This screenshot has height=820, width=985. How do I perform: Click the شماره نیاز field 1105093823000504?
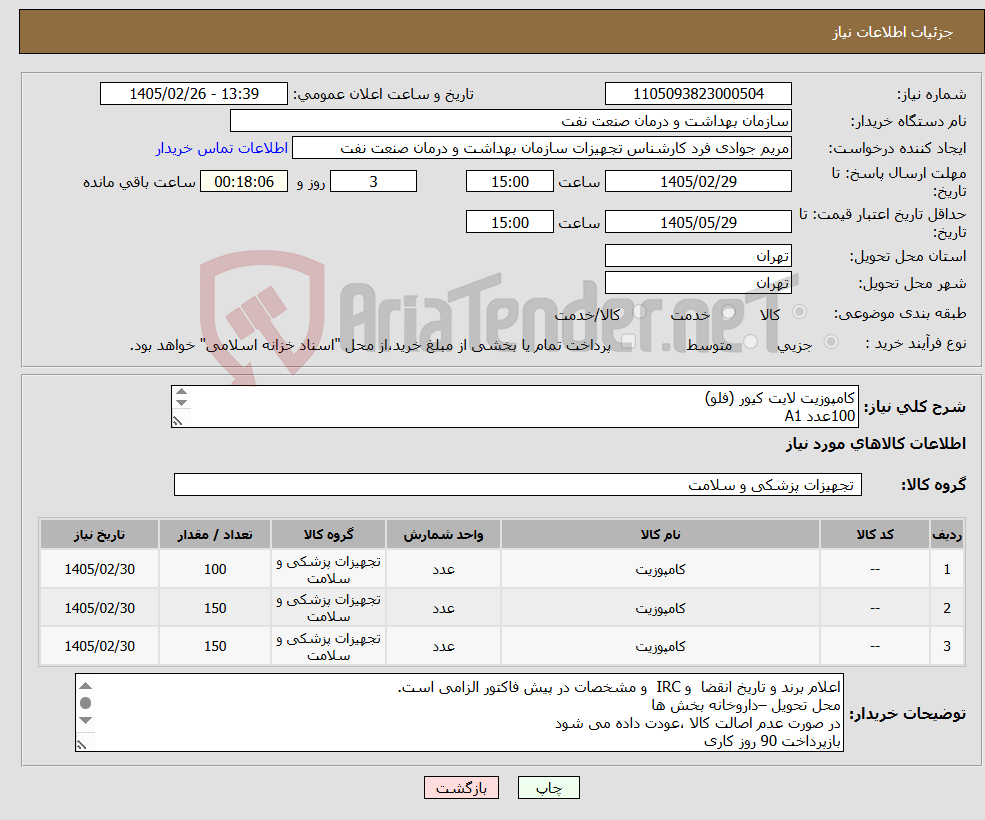[x=698, y=94]
